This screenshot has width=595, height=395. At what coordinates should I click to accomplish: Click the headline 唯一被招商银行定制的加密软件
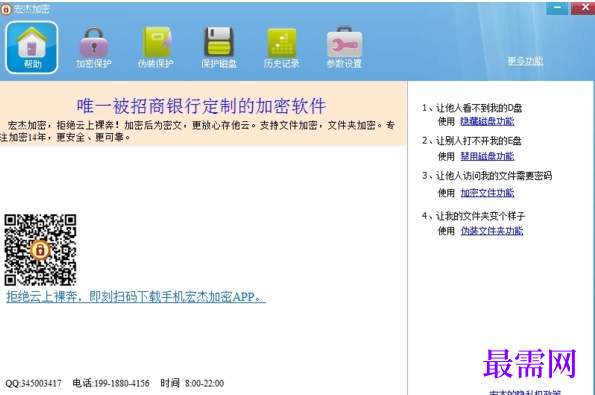tap(201, 106)
